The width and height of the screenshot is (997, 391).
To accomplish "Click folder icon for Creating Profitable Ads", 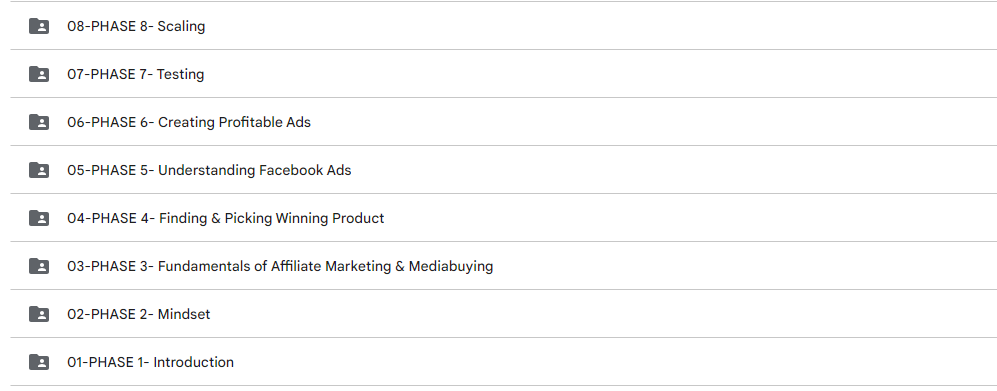I will point(39,122).
